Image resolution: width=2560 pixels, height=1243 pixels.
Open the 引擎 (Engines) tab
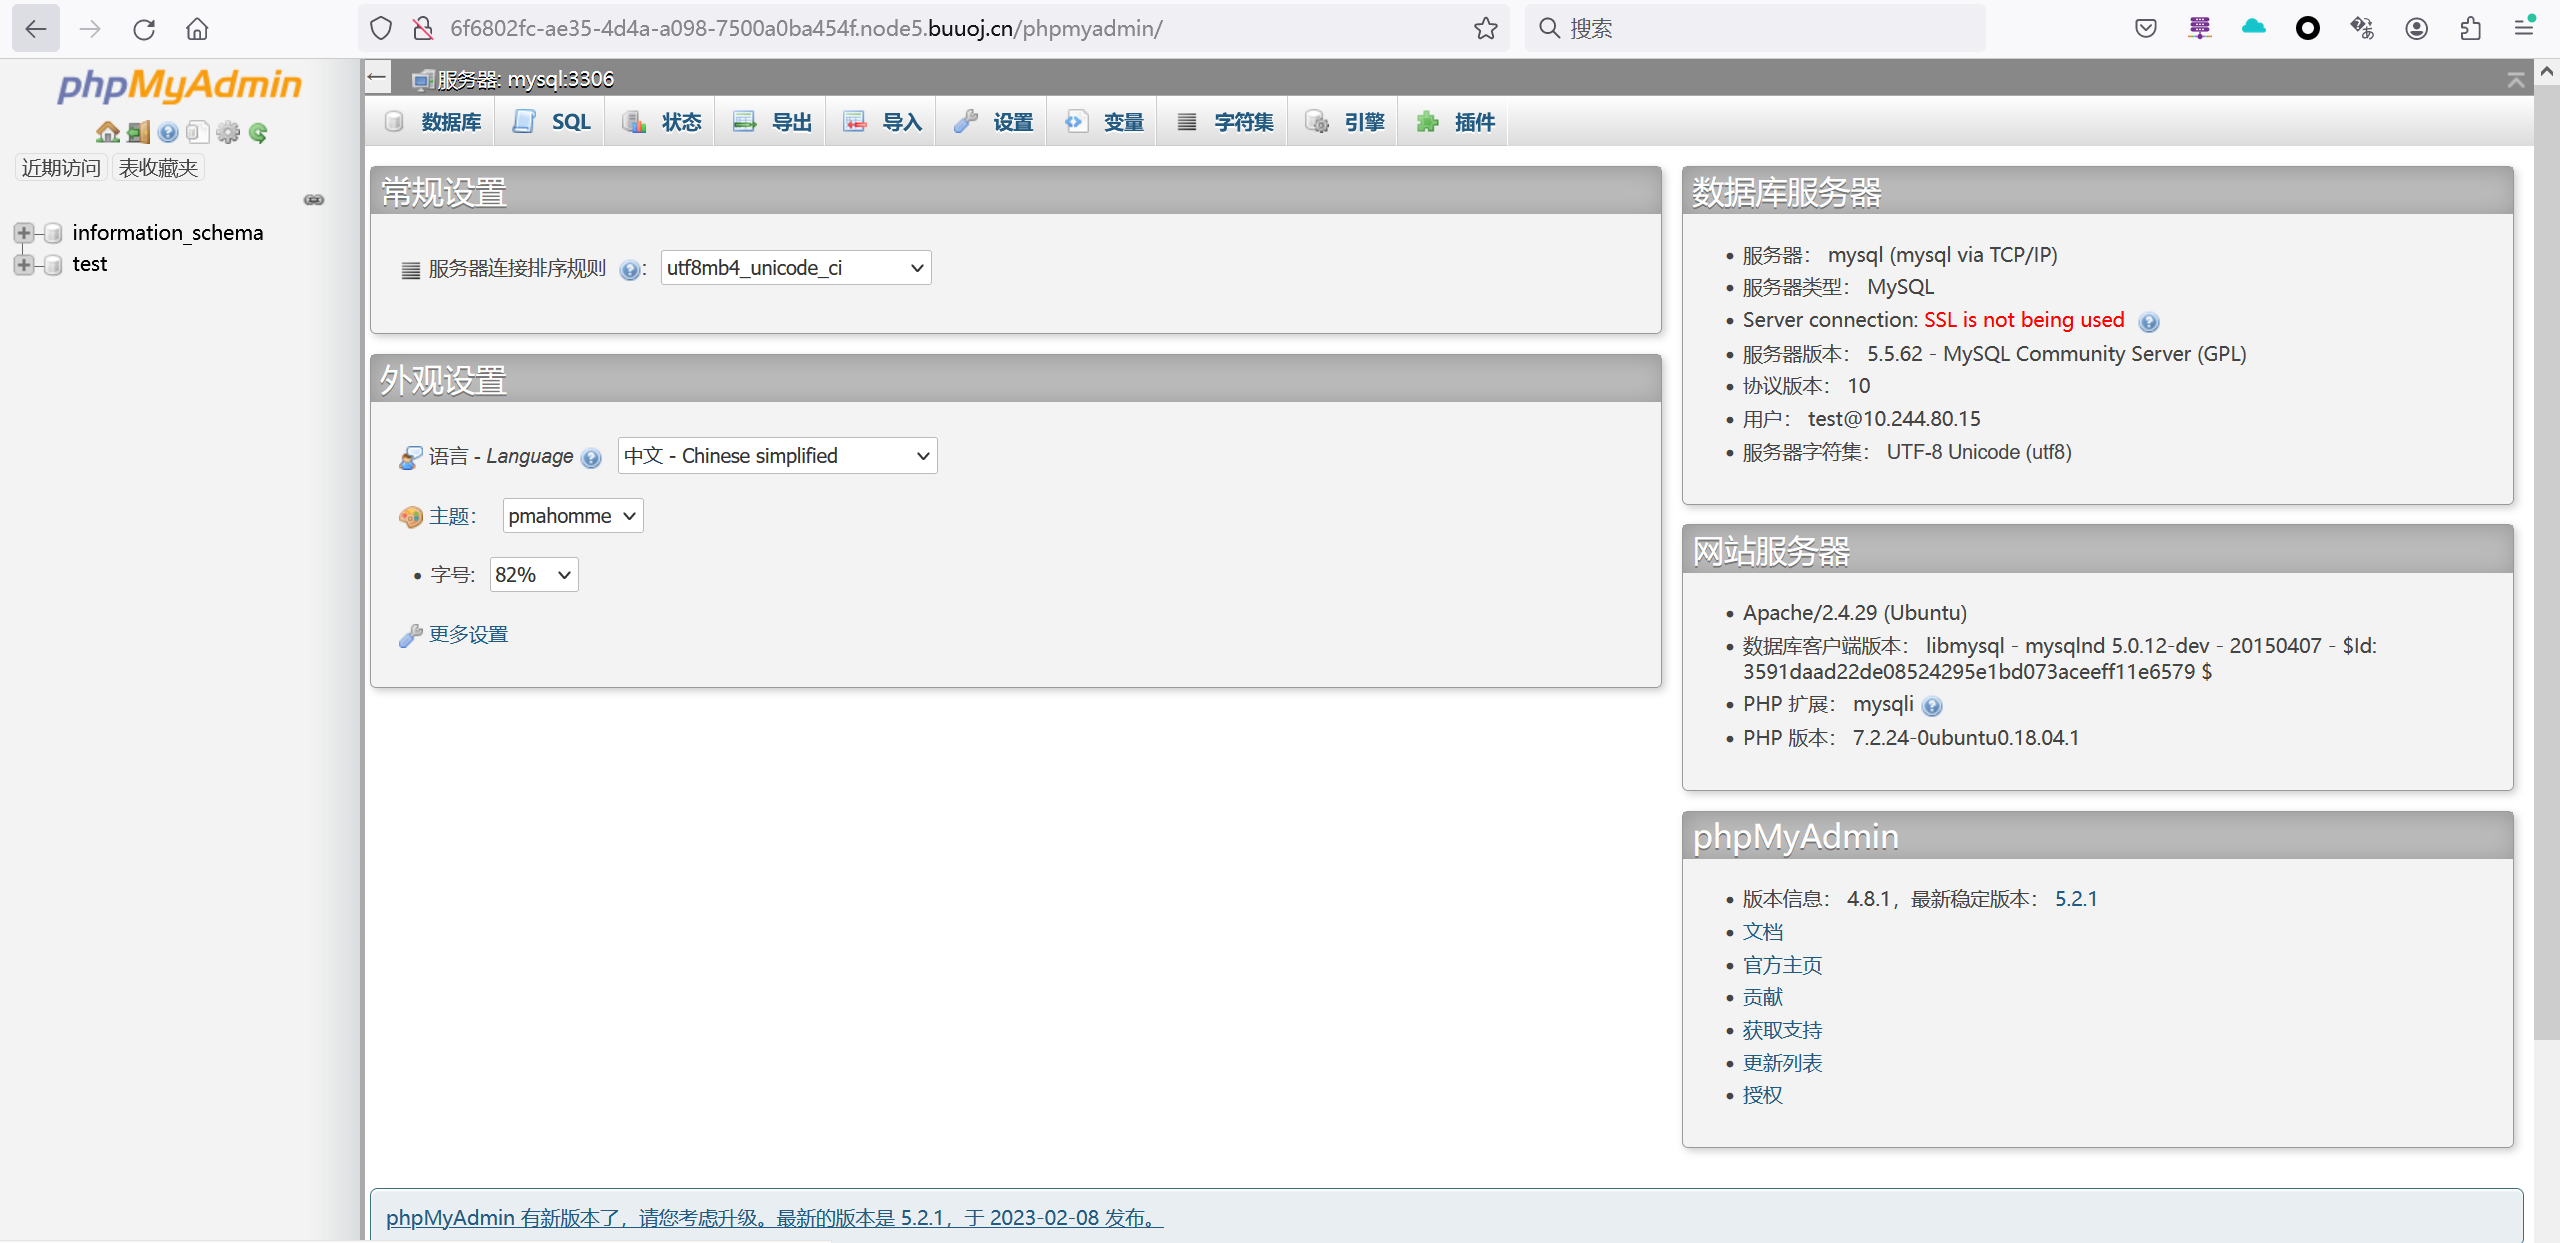point(1343,122)
